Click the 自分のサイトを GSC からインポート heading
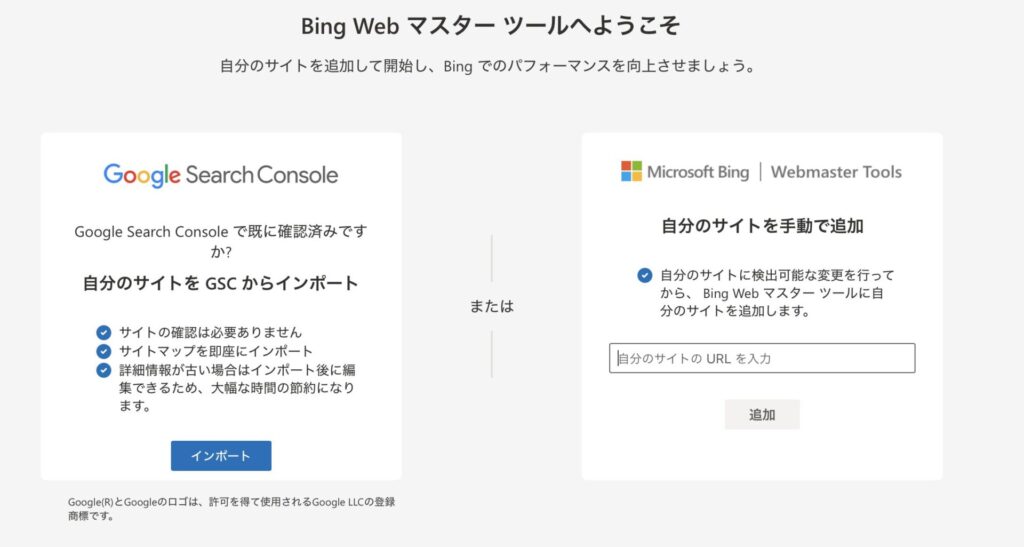 click(221, 283)
